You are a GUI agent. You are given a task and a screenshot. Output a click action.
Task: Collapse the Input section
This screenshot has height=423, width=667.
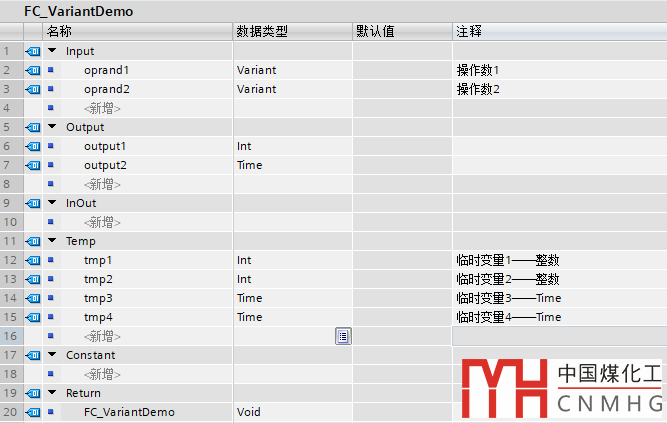click(52, 51)
